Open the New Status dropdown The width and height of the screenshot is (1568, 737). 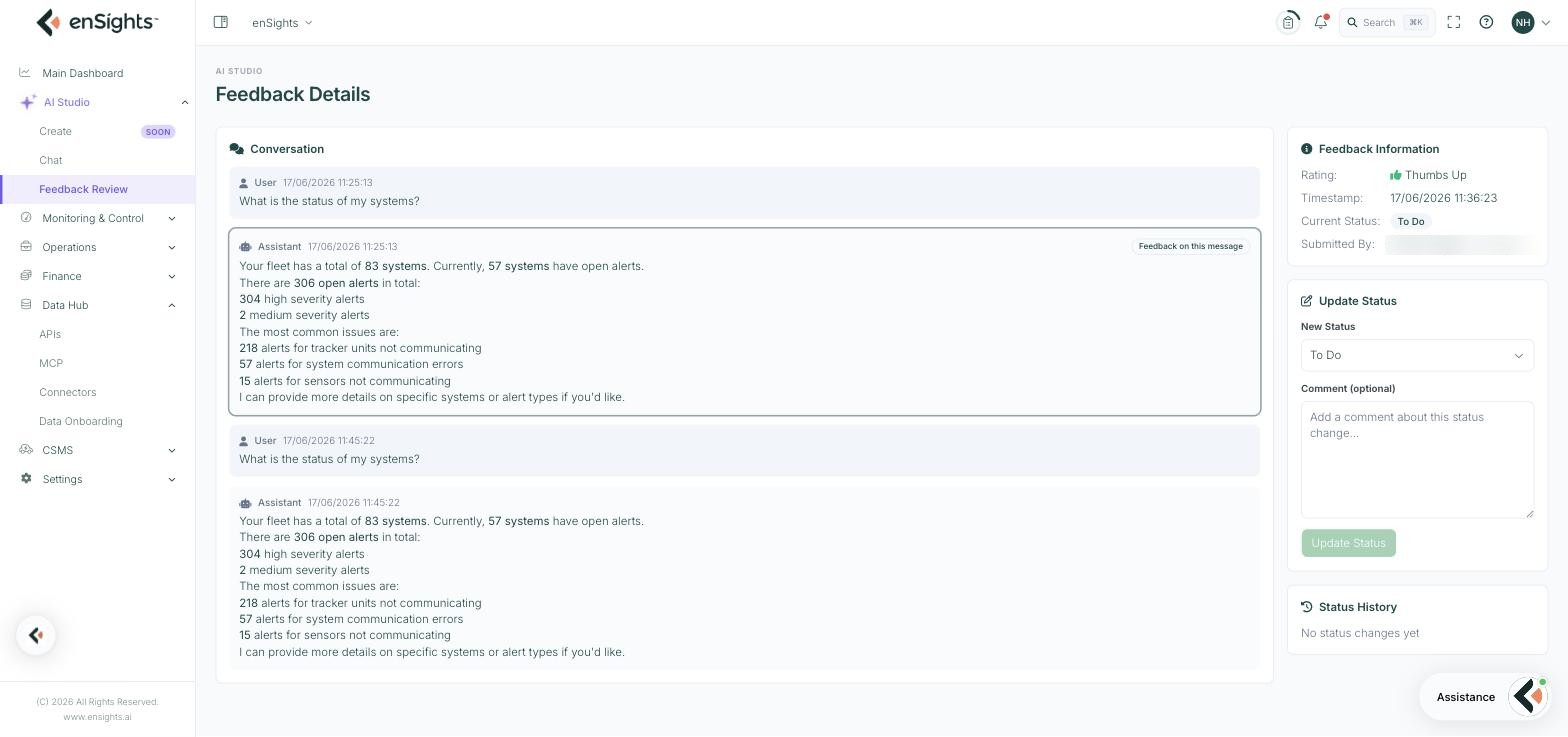(x=1417, y=355)
